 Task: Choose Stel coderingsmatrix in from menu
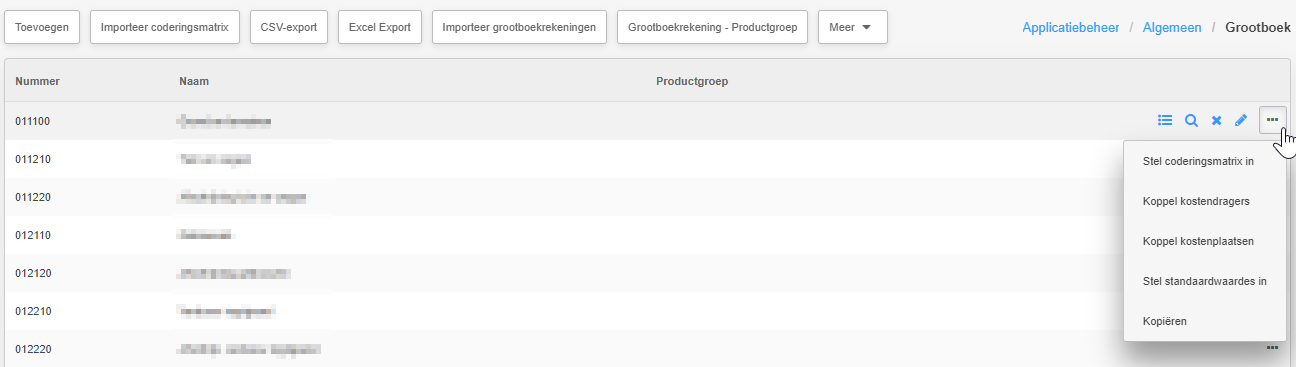pyautogui.click(x=1198, y=161)
